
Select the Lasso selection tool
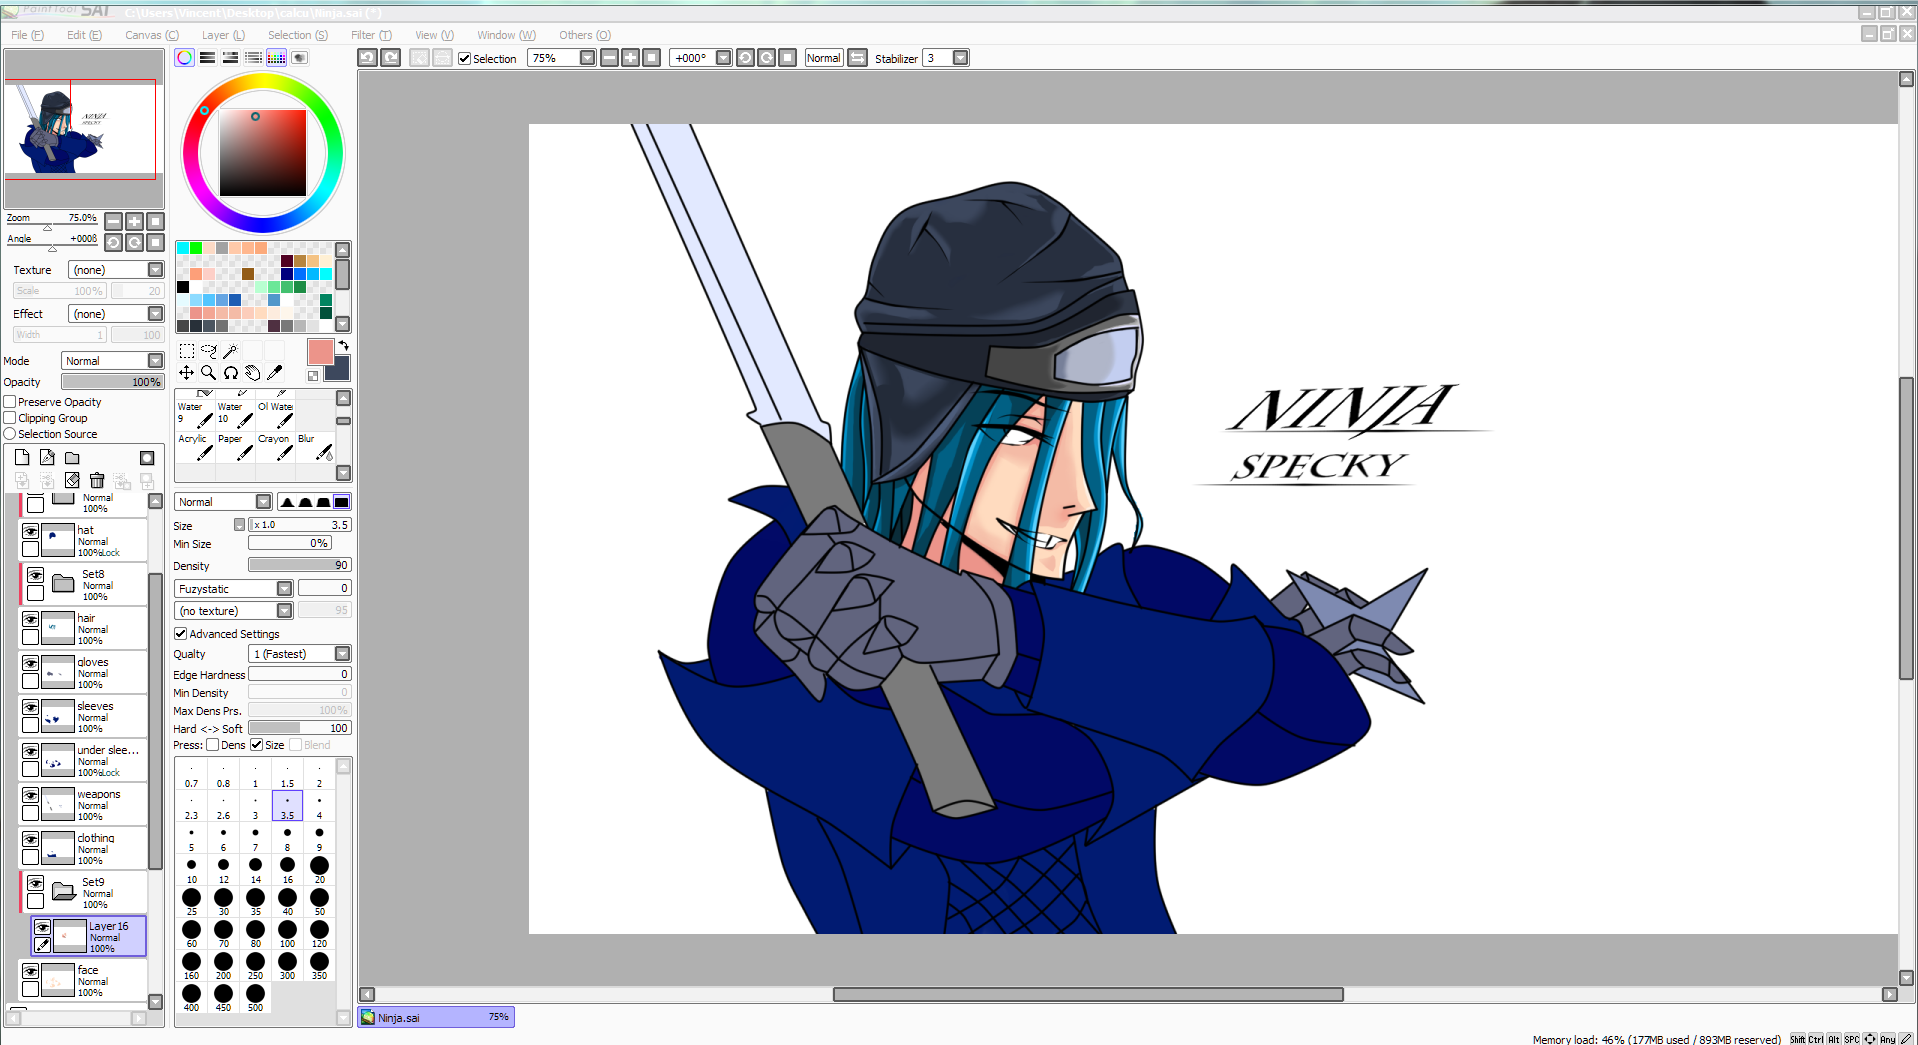tap(209, 352)
